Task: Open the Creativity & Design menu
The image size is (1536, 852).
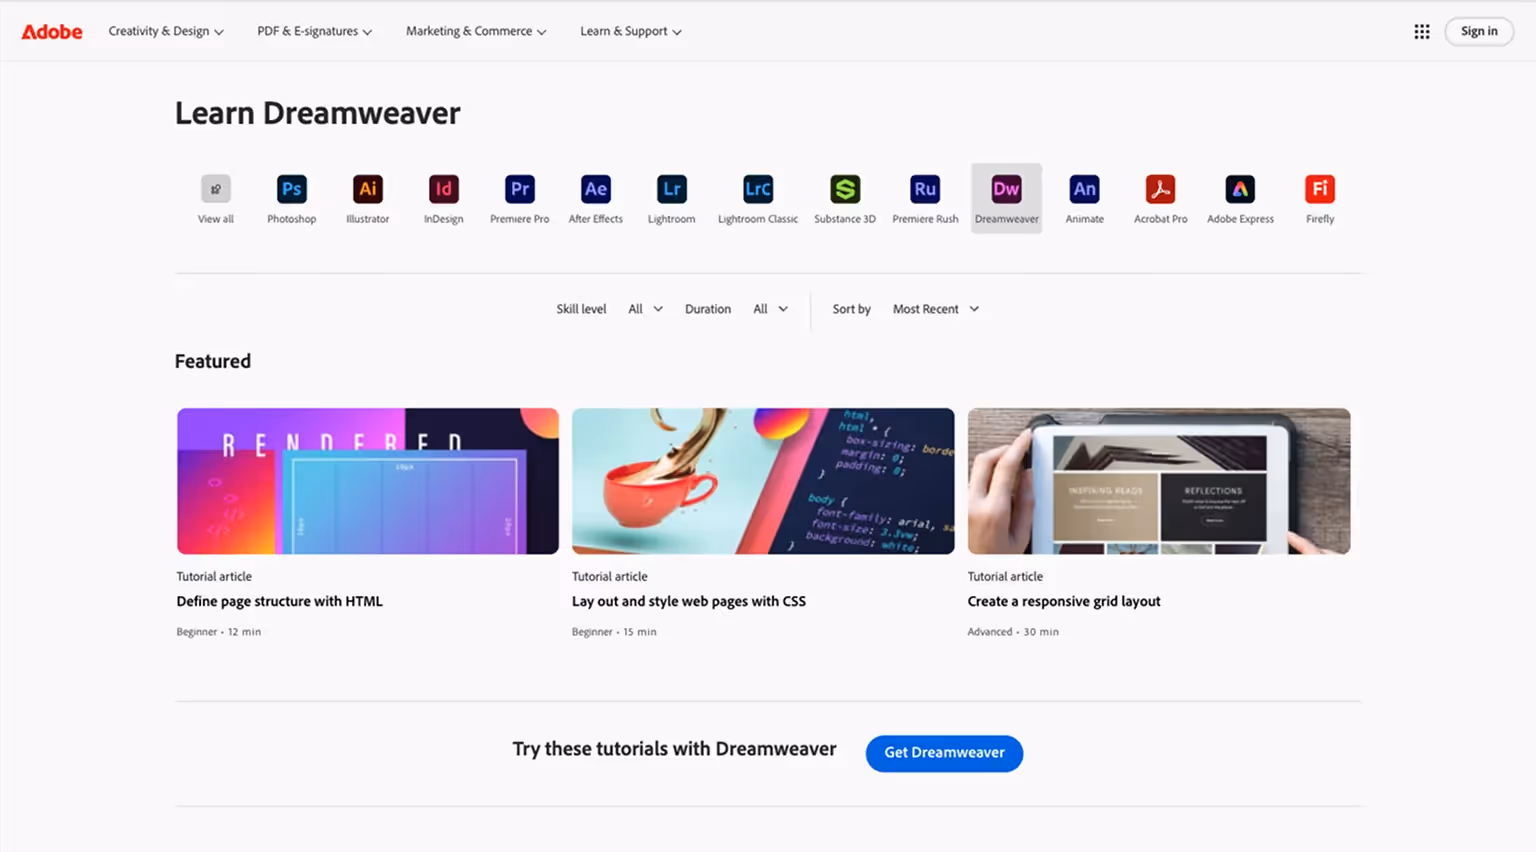Action: pos(165,31)
